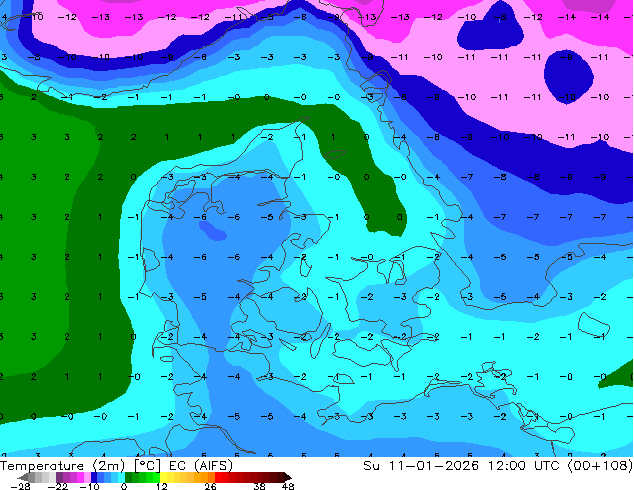
Task: Click the bright red swatch at 26 in legend
Action: point(218,477)
